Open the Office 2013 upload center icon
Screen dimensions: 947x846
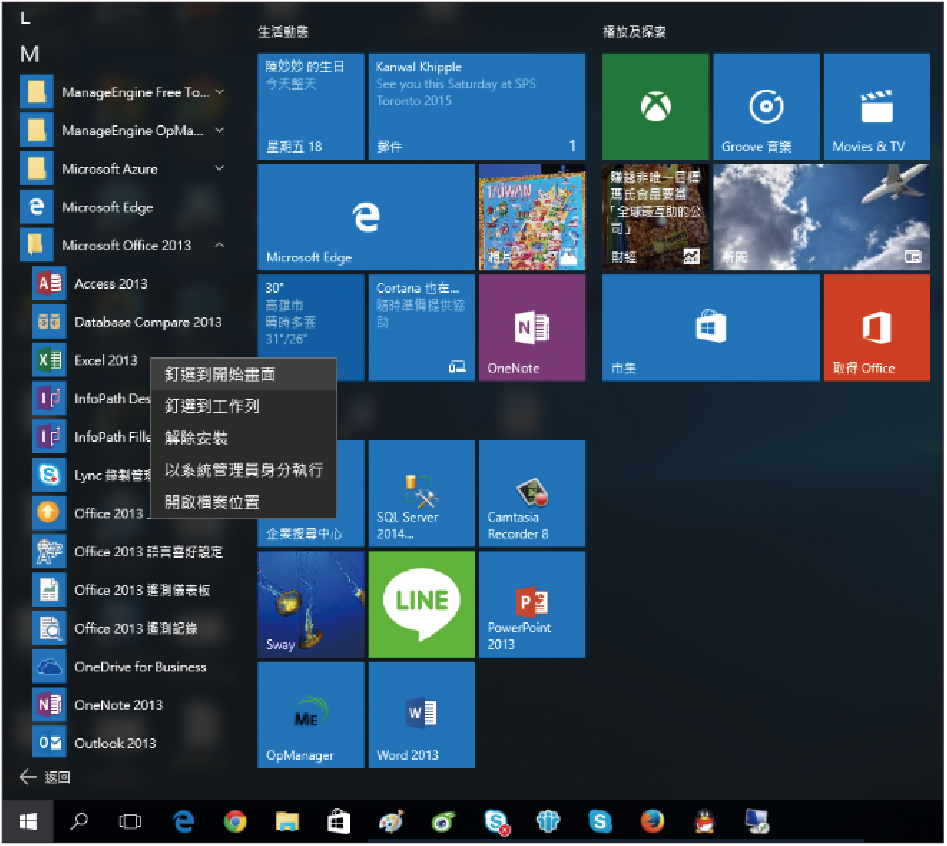[x=49, y=513]
